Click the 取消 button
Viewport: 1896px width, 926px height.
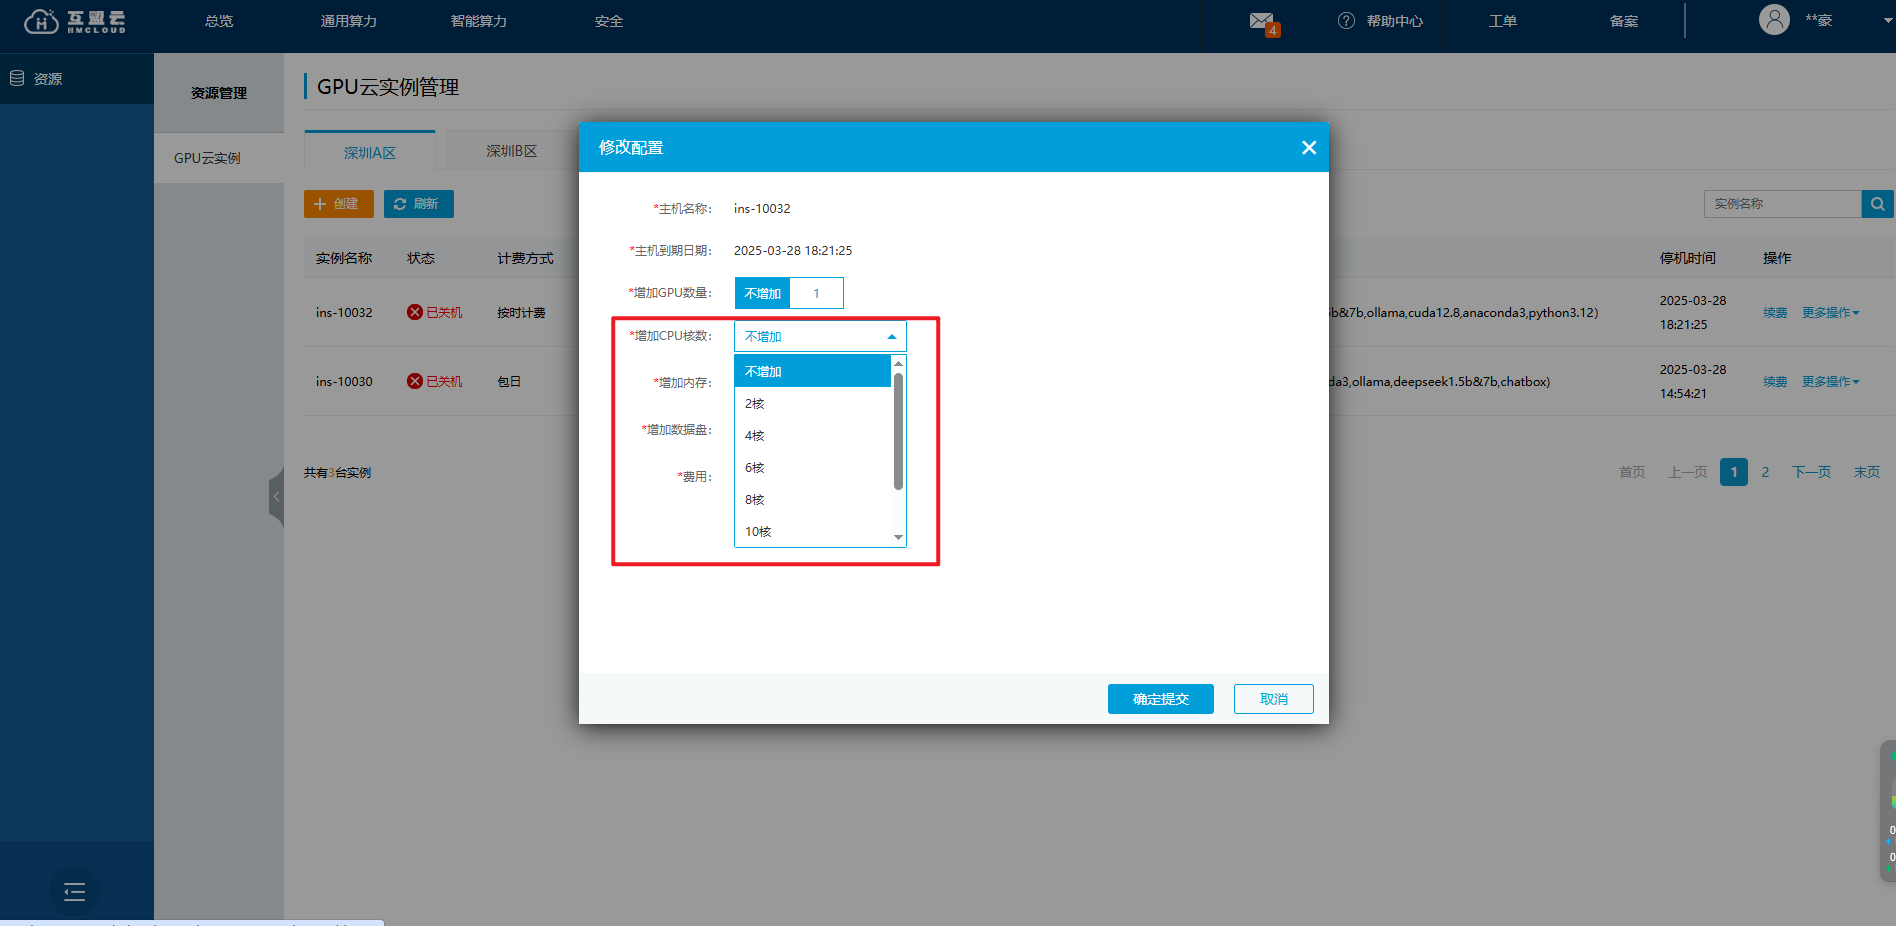point(1273,699)
